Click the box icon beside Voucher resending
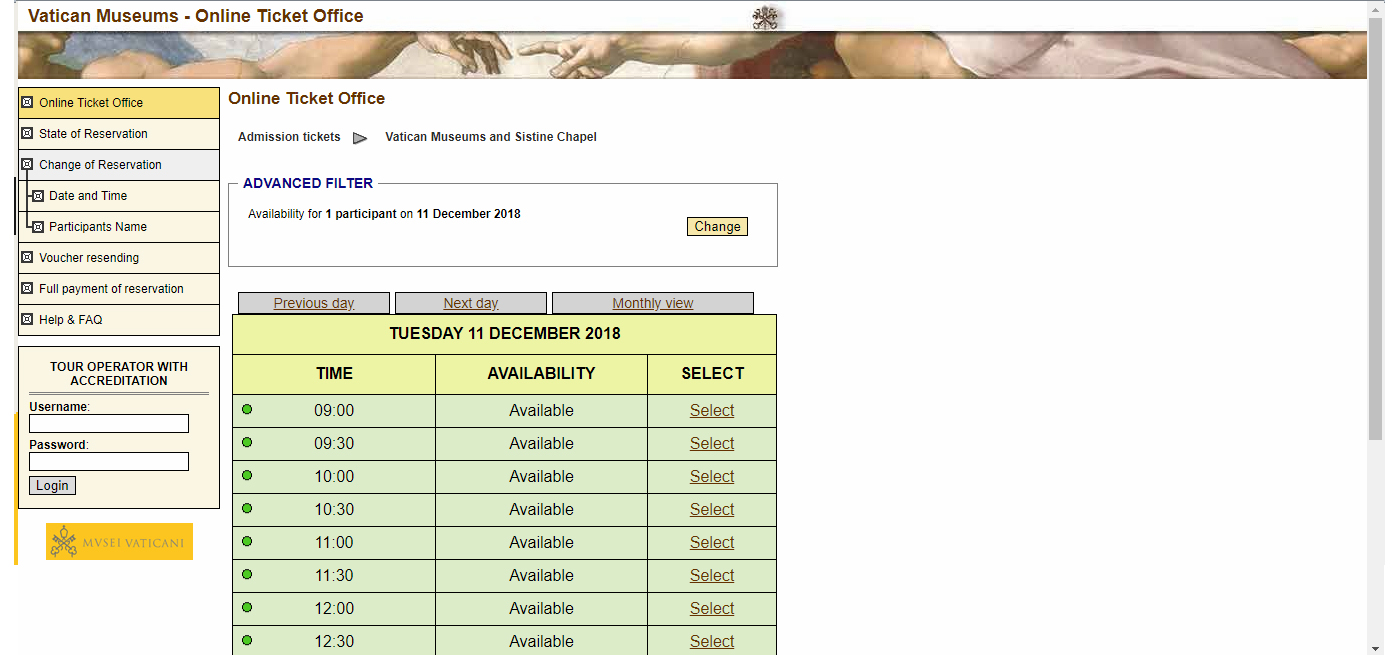Image resolution: width=1400 pixels, height=655 pixels. coord(27,257)
